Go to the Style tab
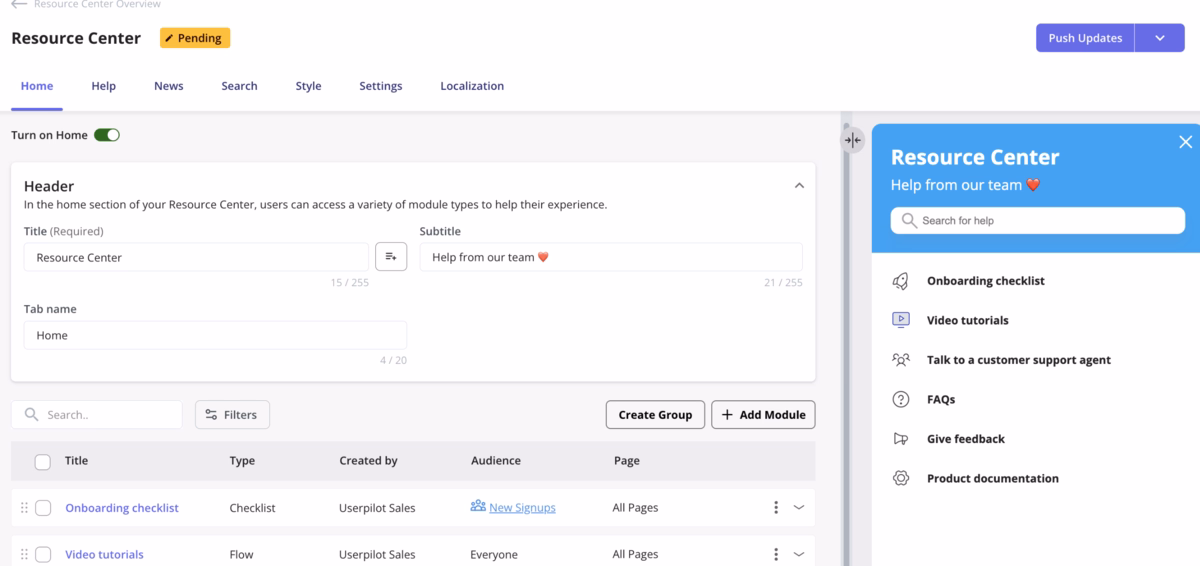Viewport: 1200px width, 566px height. [x=308, y=86]
